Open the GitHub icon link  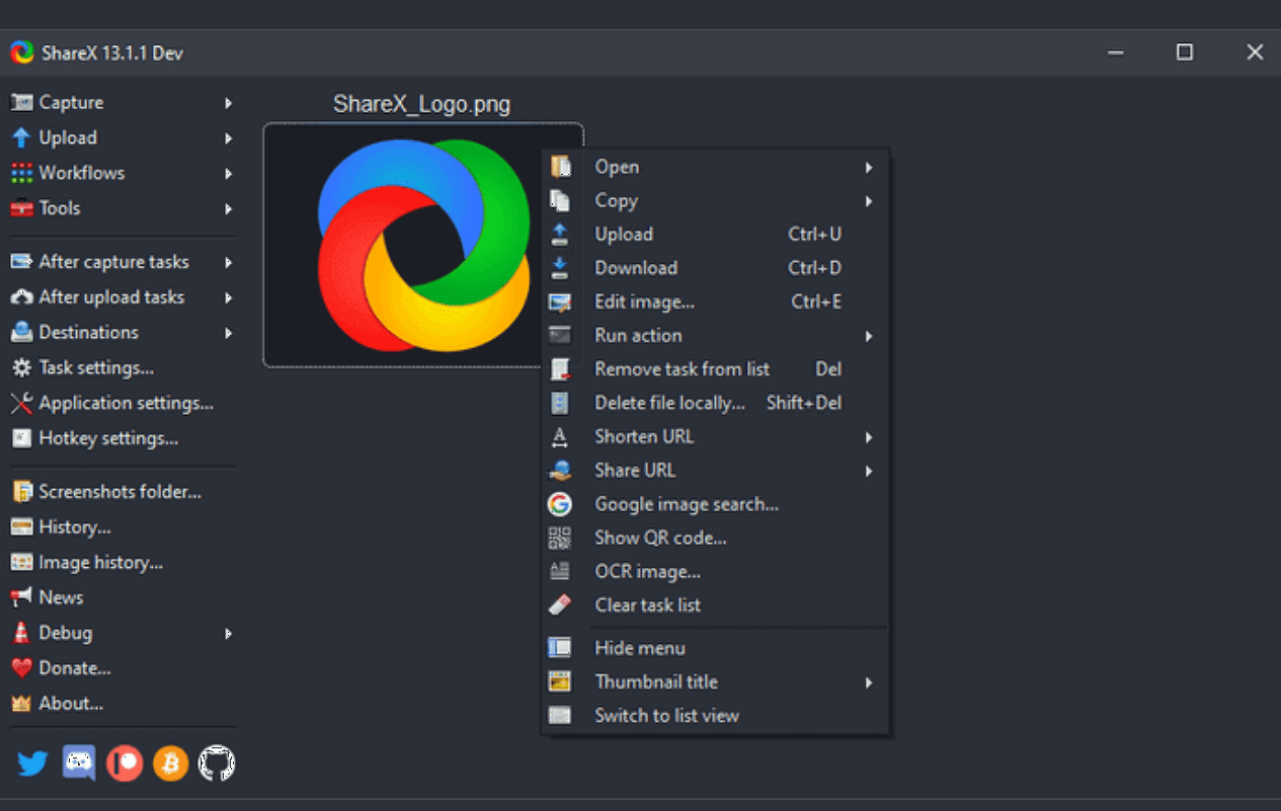click(217, 764)
